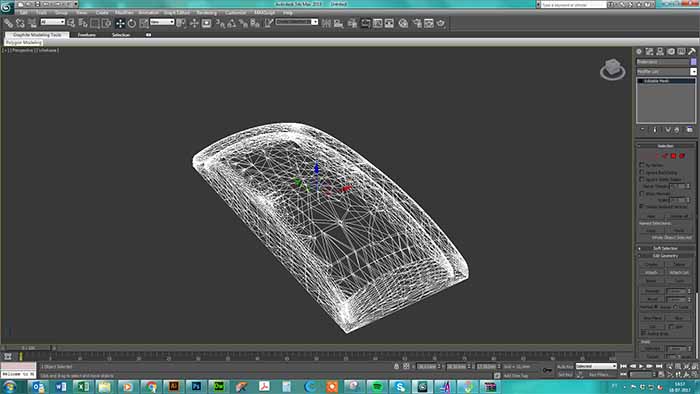This screenshot has width=700, height=394.
Task: Open the Layer Manager
Action: [x=353, y=23]
